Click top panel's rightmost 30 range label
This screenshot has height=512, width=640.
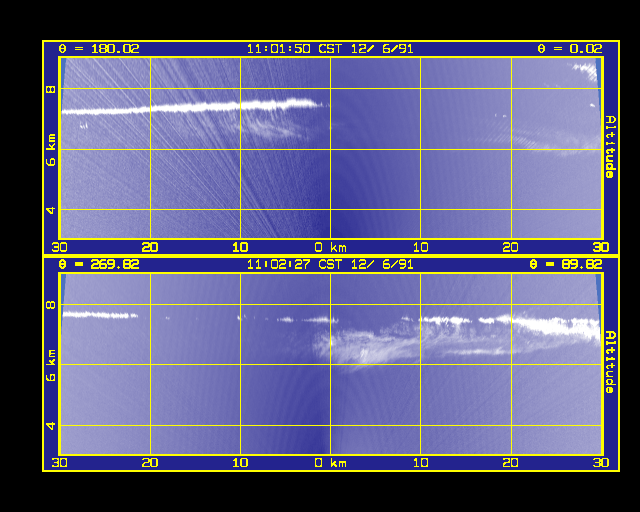click(601, 247)
